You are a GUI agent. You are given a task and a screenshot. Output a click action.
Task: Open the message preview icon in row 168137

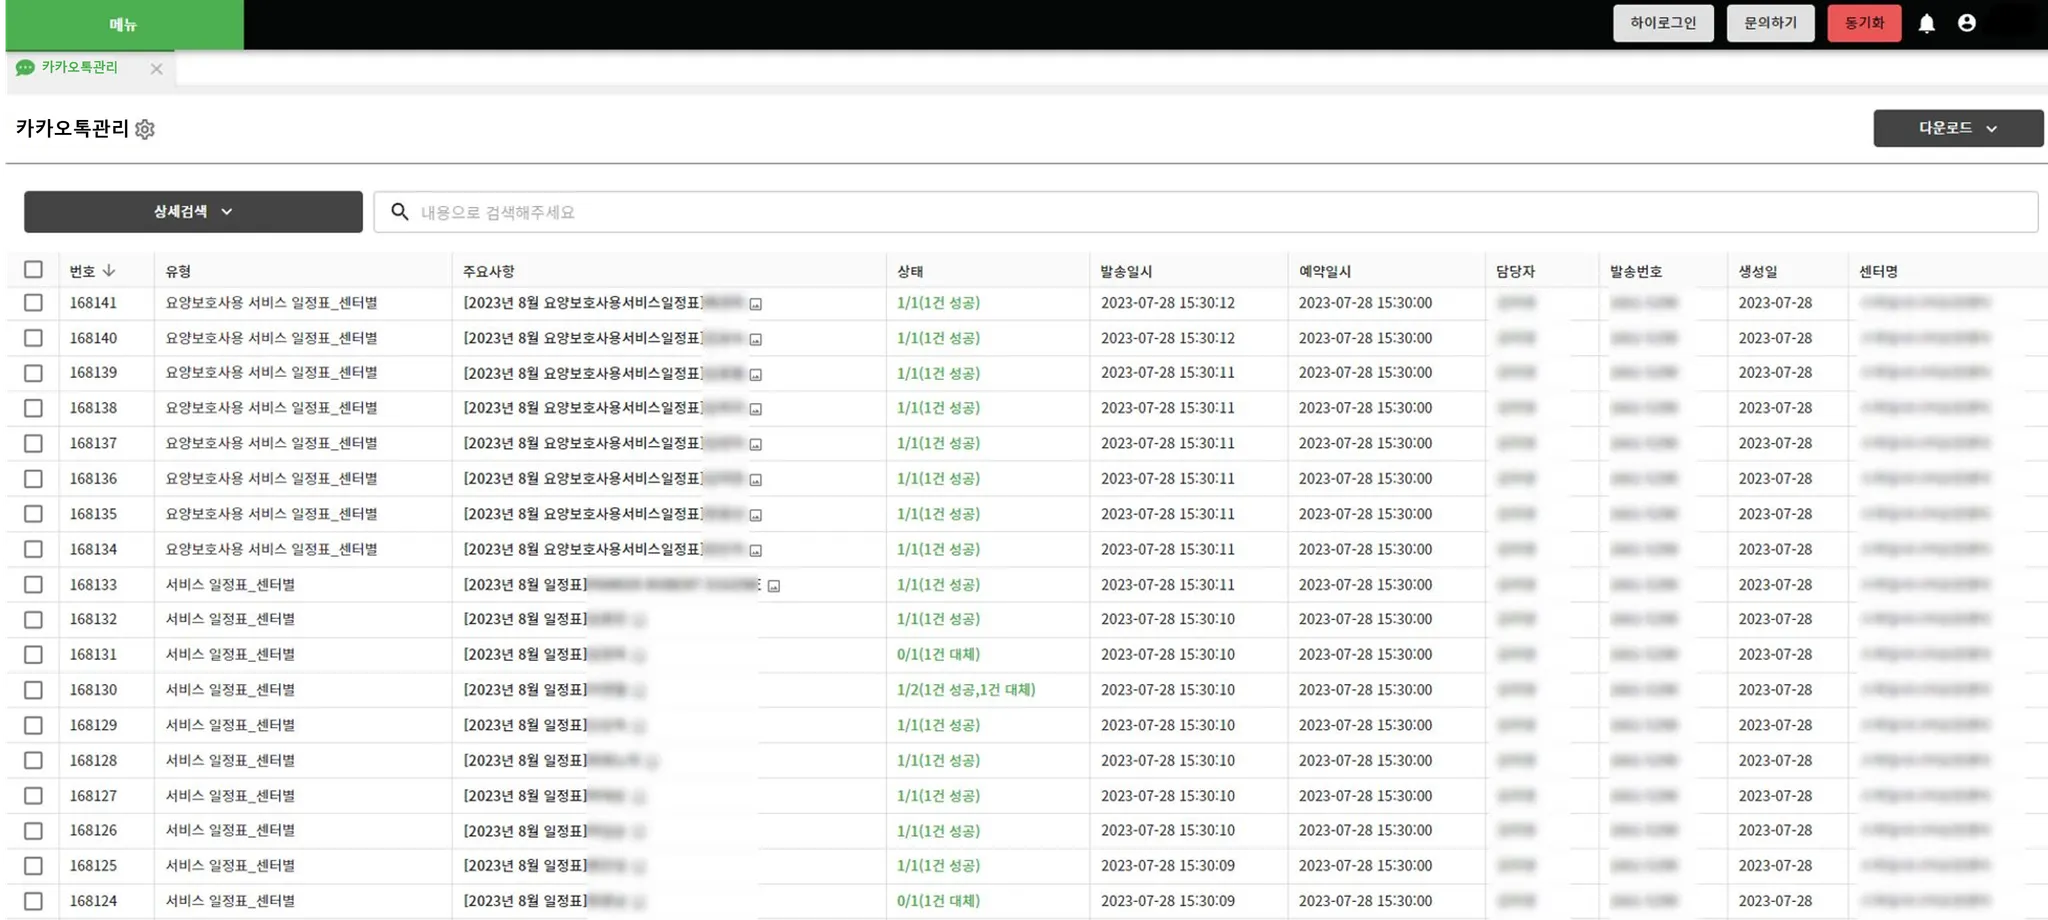click(756, 444)
